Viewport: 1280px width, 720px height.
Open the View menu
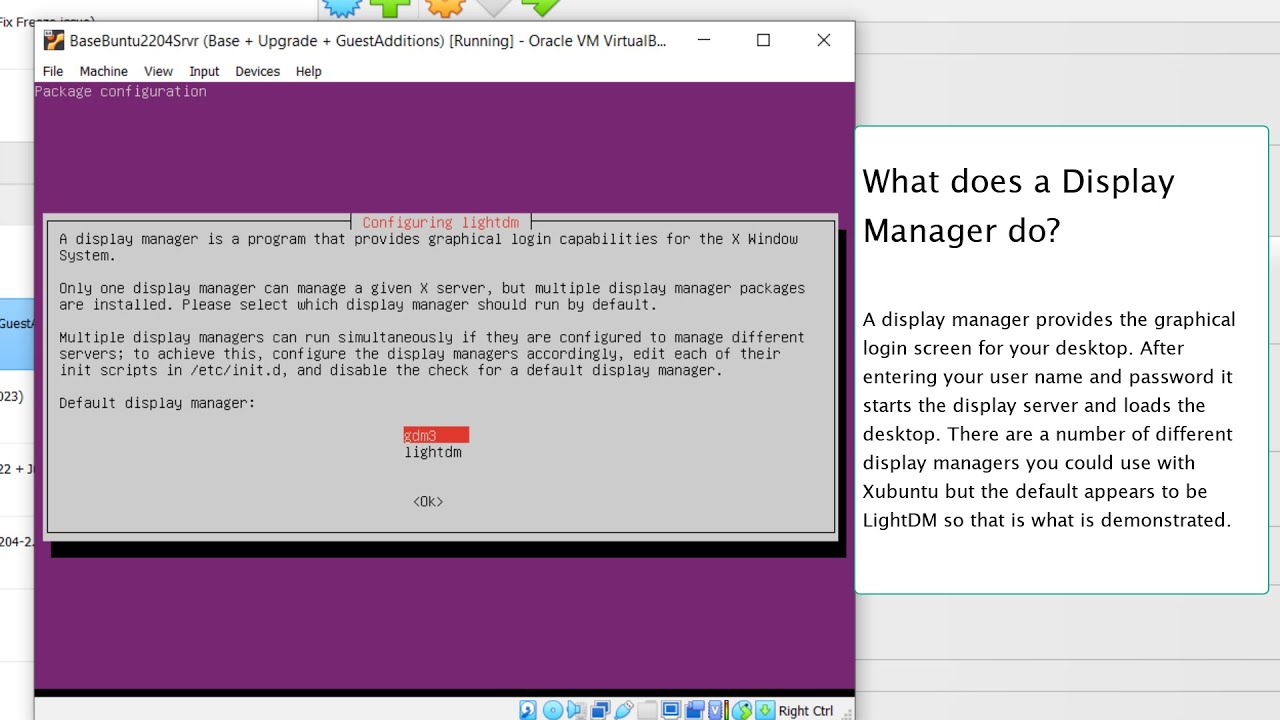[158, 71]
